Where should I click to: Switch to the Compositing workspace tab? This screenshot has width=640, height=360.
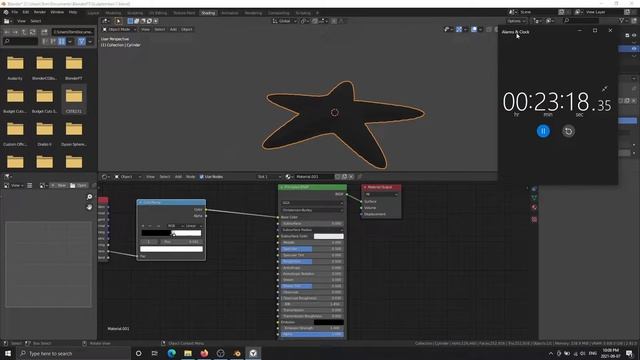tap(278, 13)
